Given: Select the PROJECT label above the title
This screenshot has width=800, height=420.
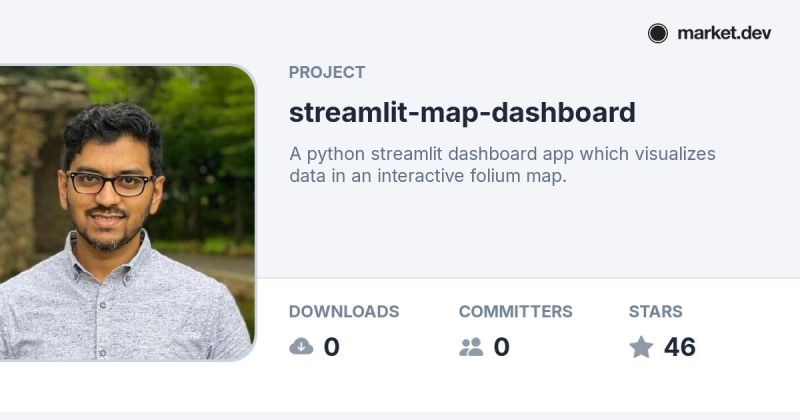Looking at the screenshot, I should pyautogui.click(x=327, y=72).
